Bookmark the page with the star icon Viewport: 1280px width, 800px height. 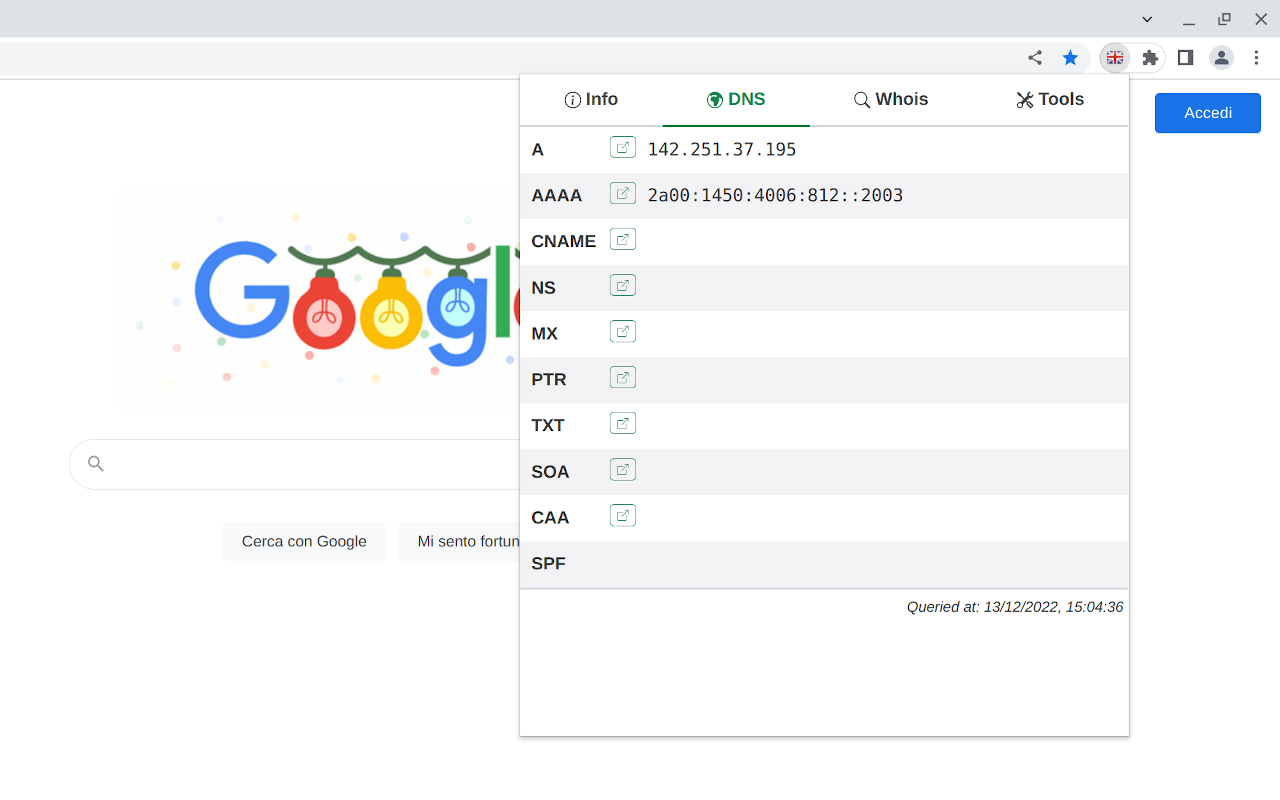(1071, 57)
